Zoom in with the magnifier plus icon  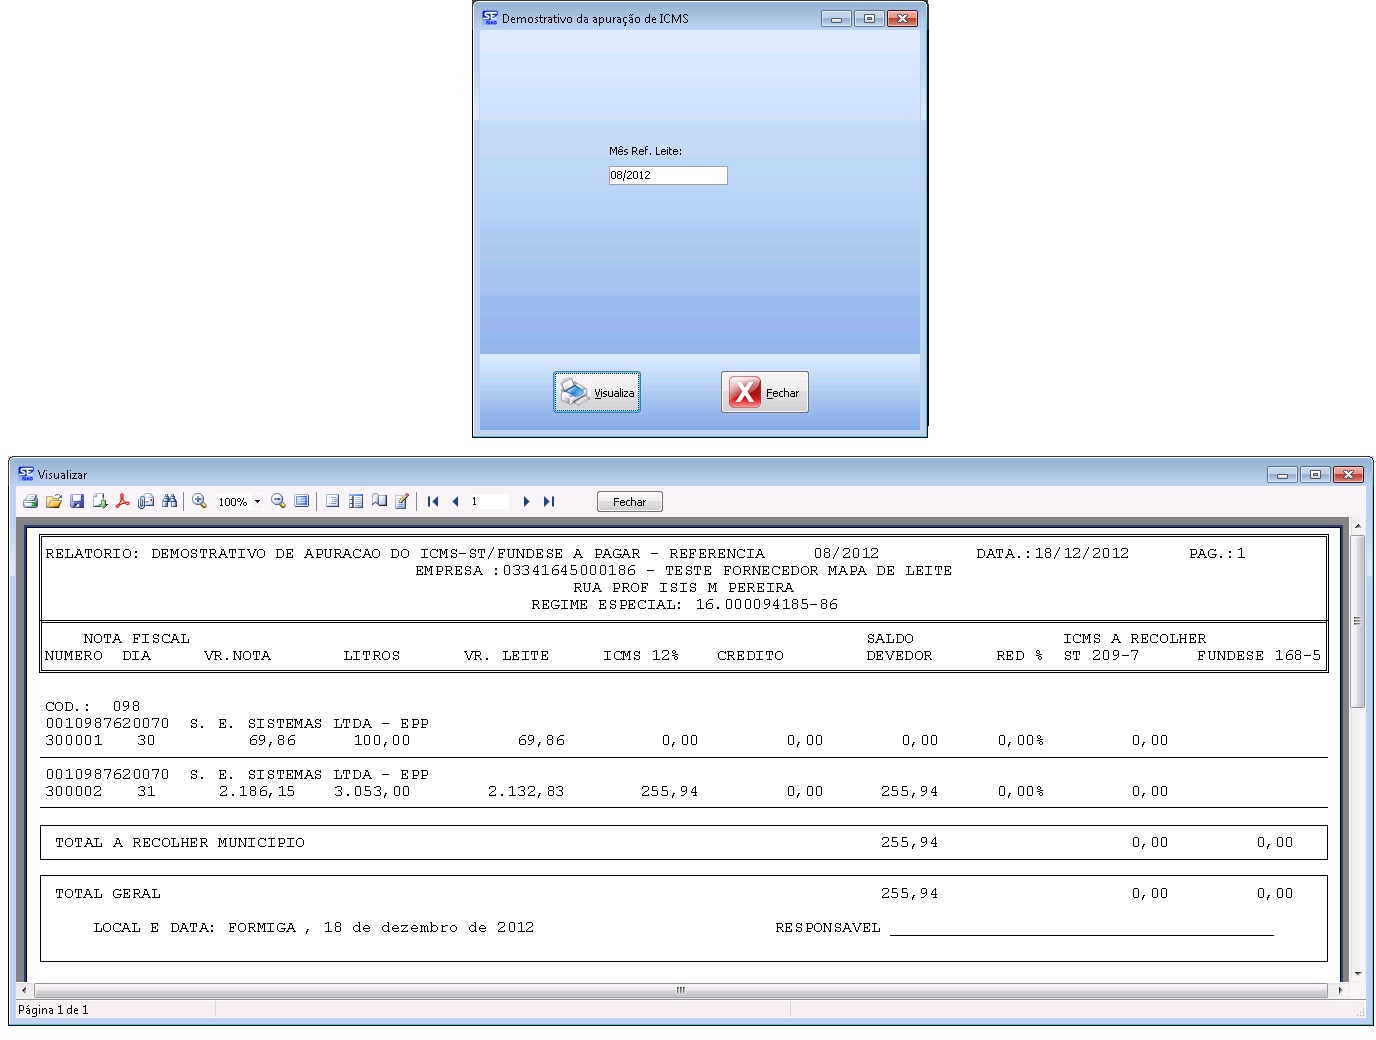[x=199, y=501]
